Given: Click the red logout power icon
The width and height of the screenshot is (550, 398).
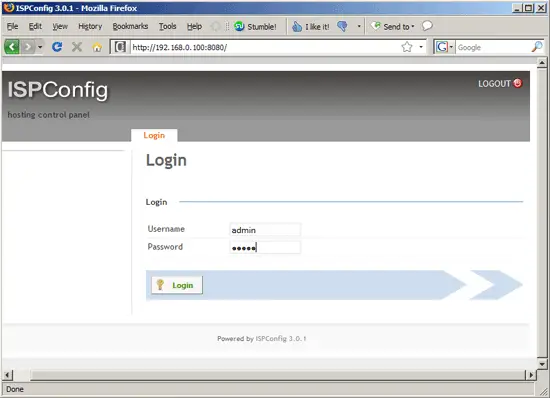Looking at the screenshot, I should click(x=518, y=83).
